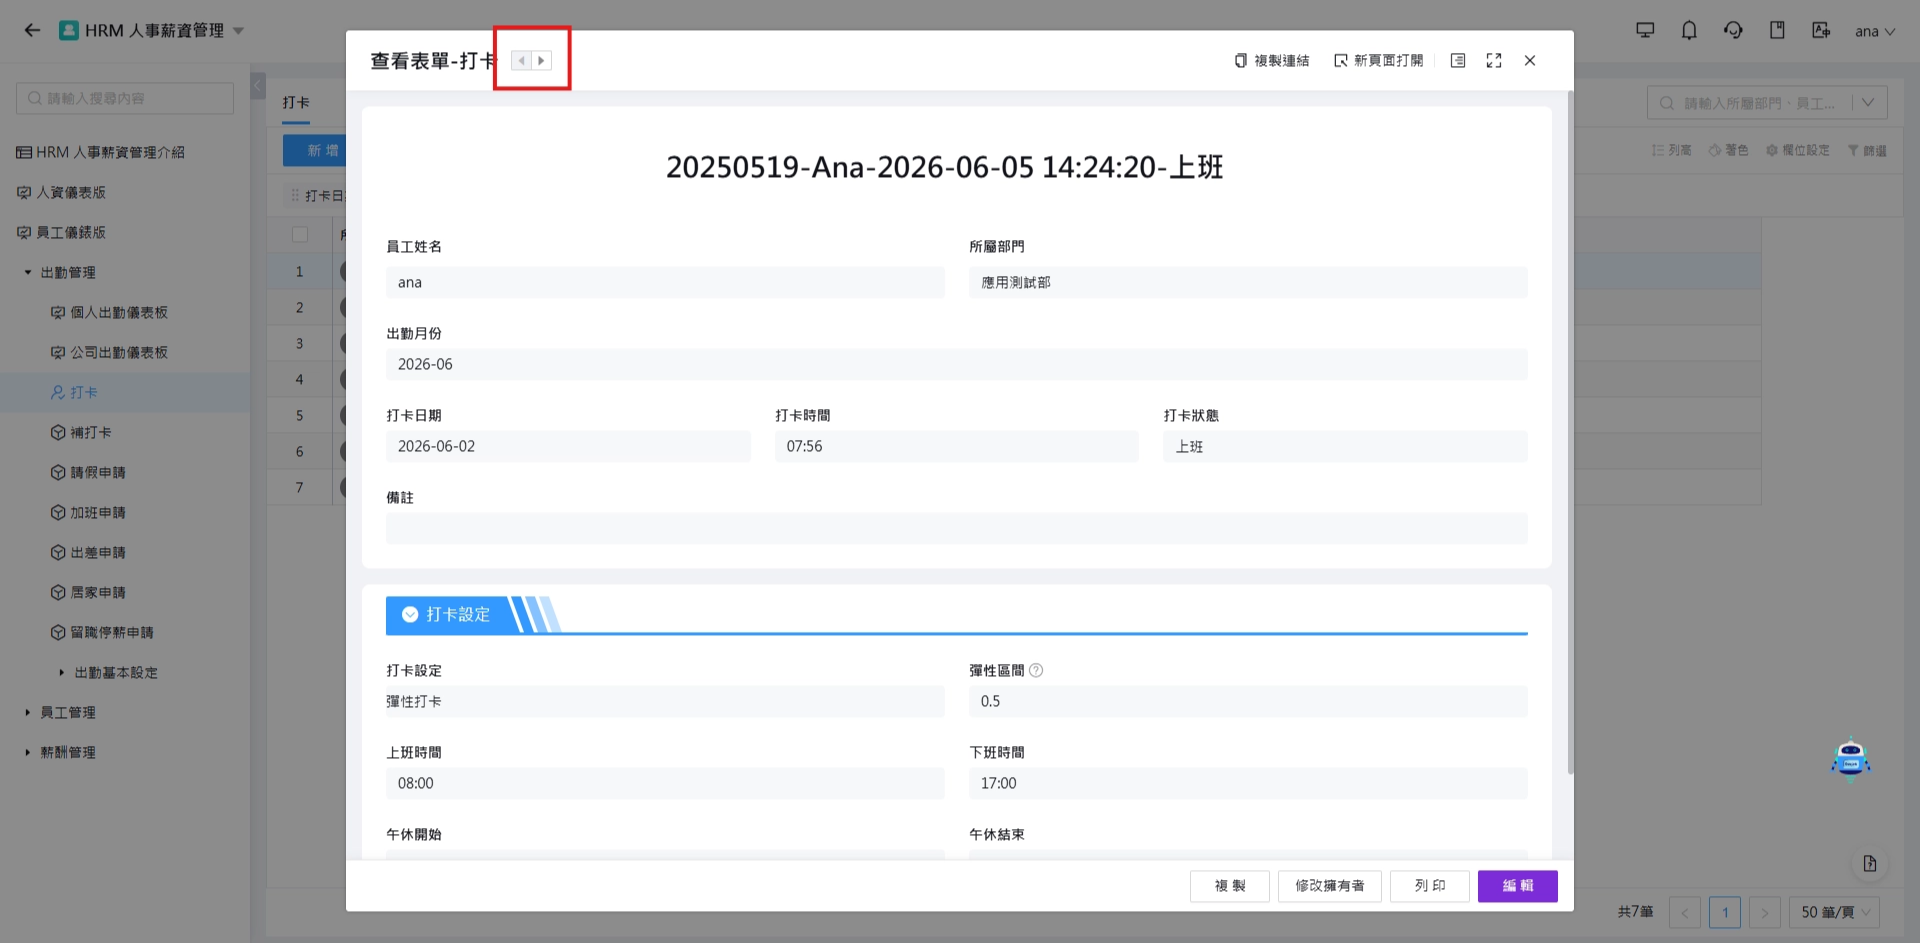The width and height of the screenshot is (1920, 943).
Task: Click the 編輯 button
Action: 1518,886
